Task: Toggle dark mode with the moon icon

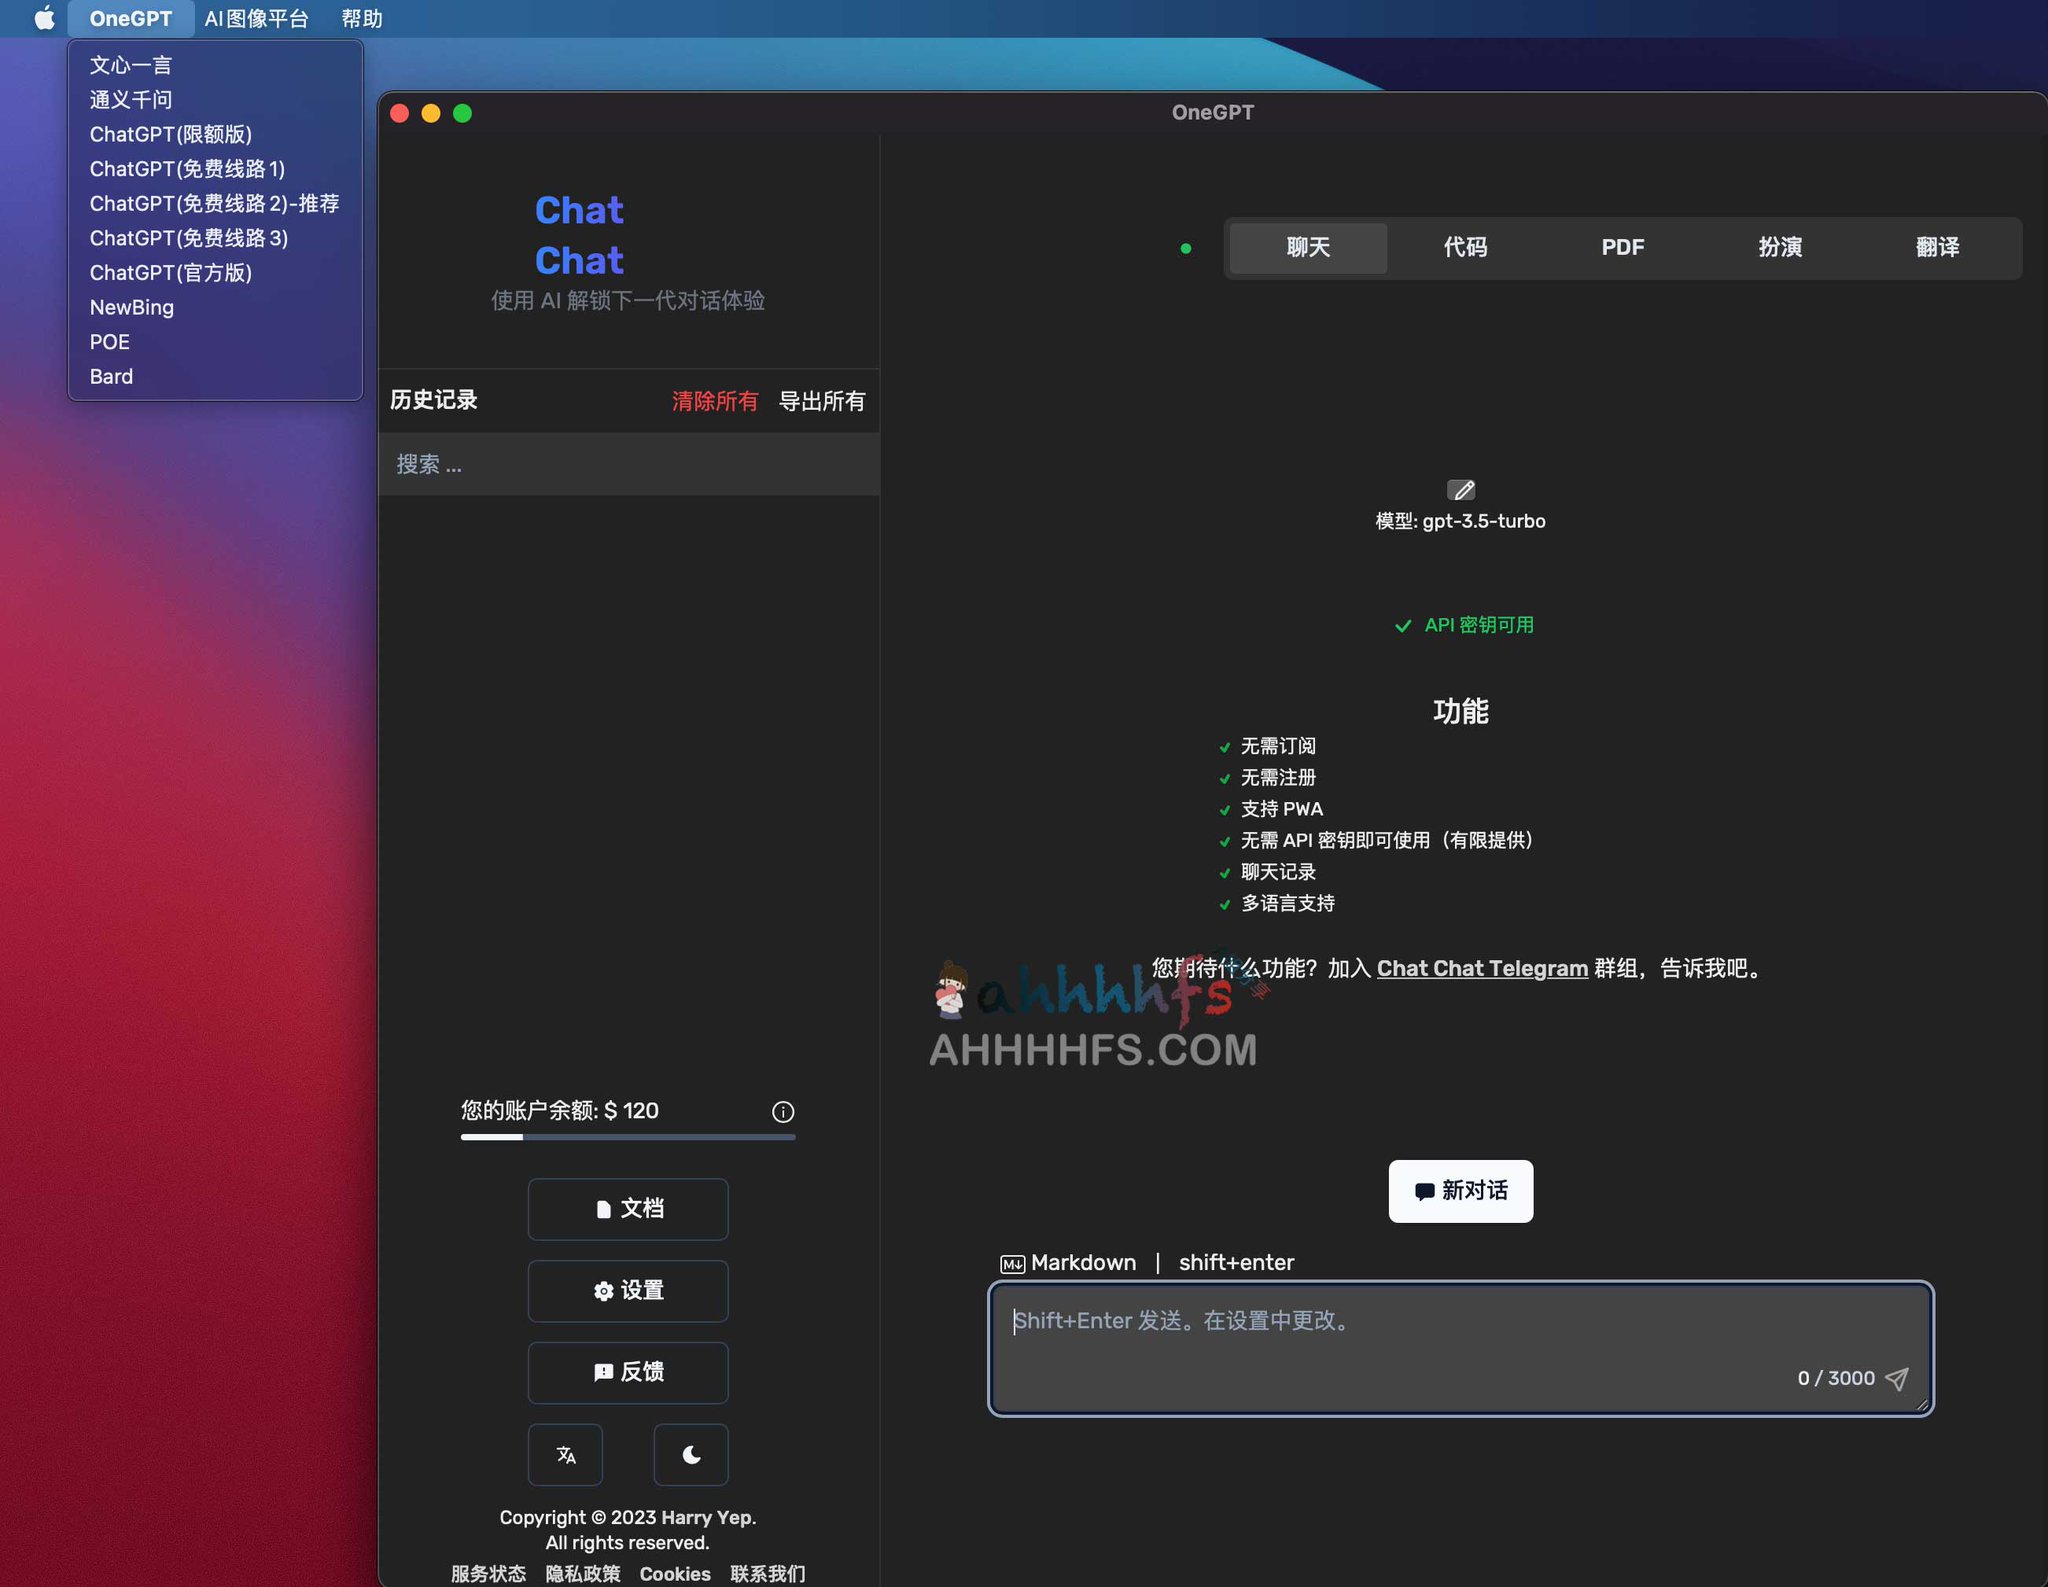Action: (x=690, y=1455)
